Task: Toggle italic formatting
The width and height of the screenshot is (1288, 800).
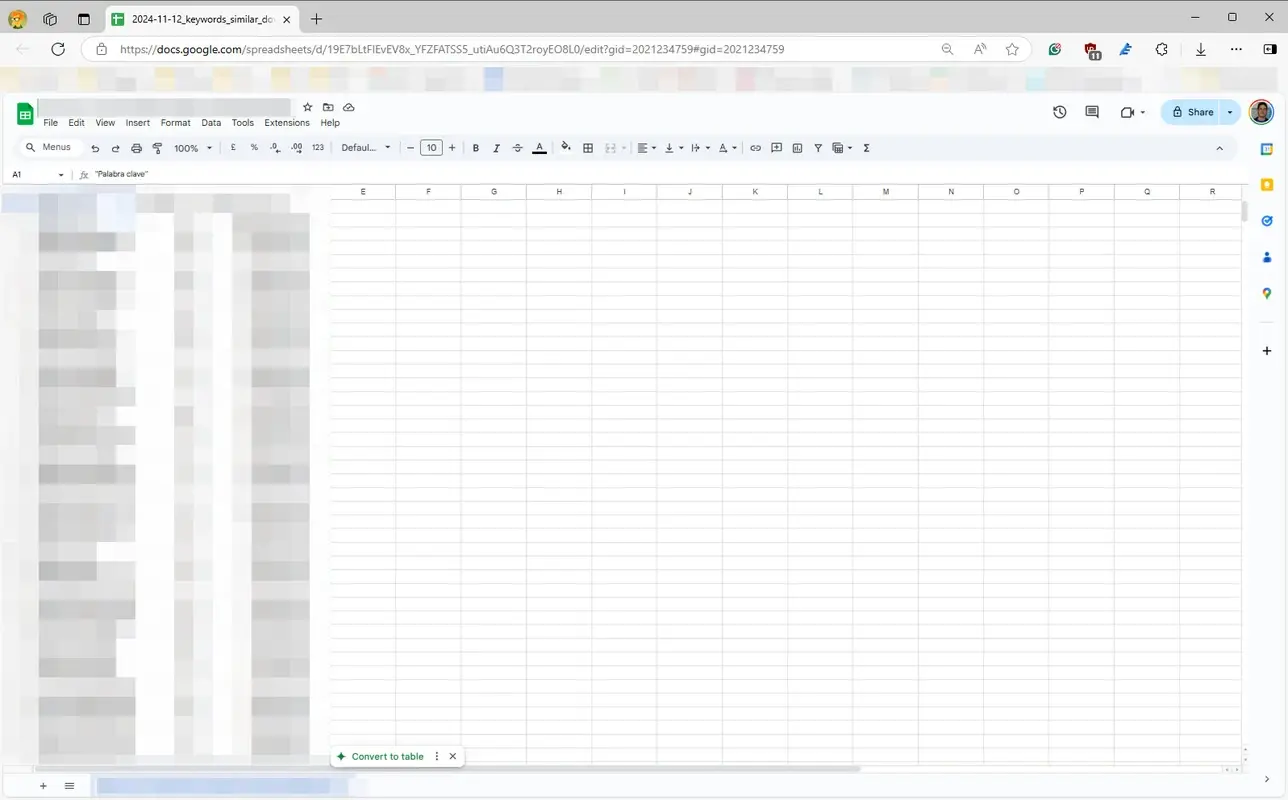Action: click(496, 147)
